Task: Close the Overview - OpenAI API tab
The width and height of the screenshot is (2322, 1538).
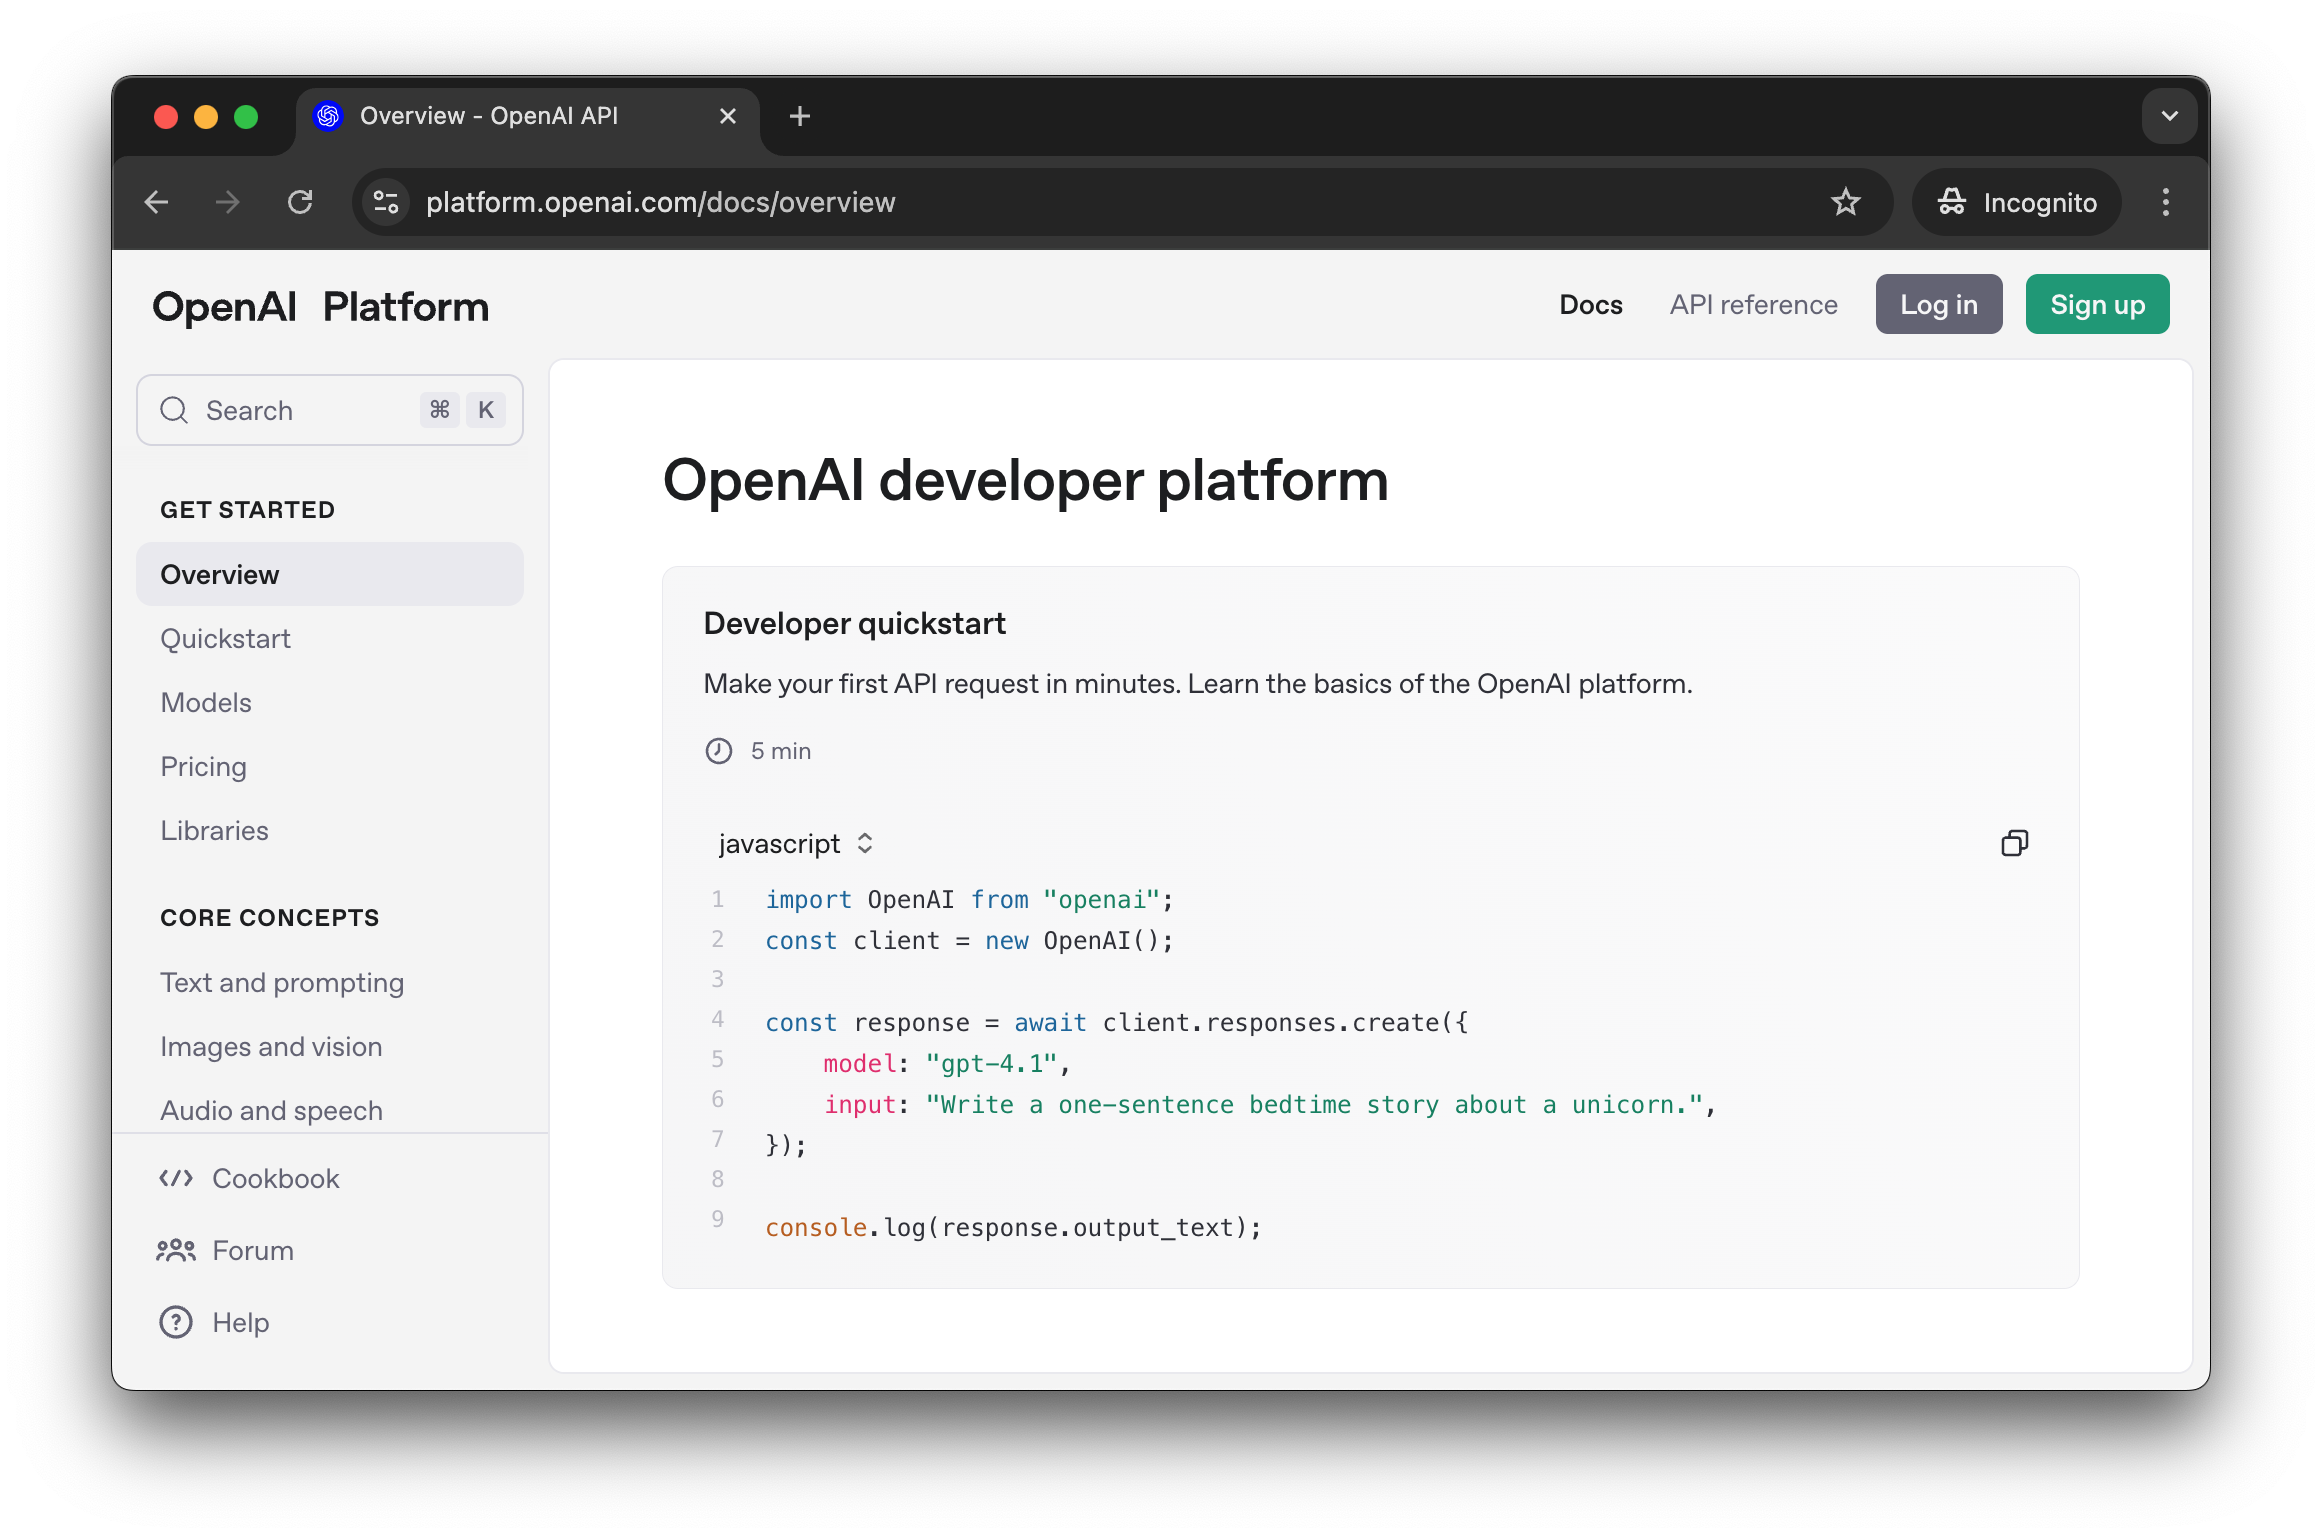Action: click(x=728, y=116)
